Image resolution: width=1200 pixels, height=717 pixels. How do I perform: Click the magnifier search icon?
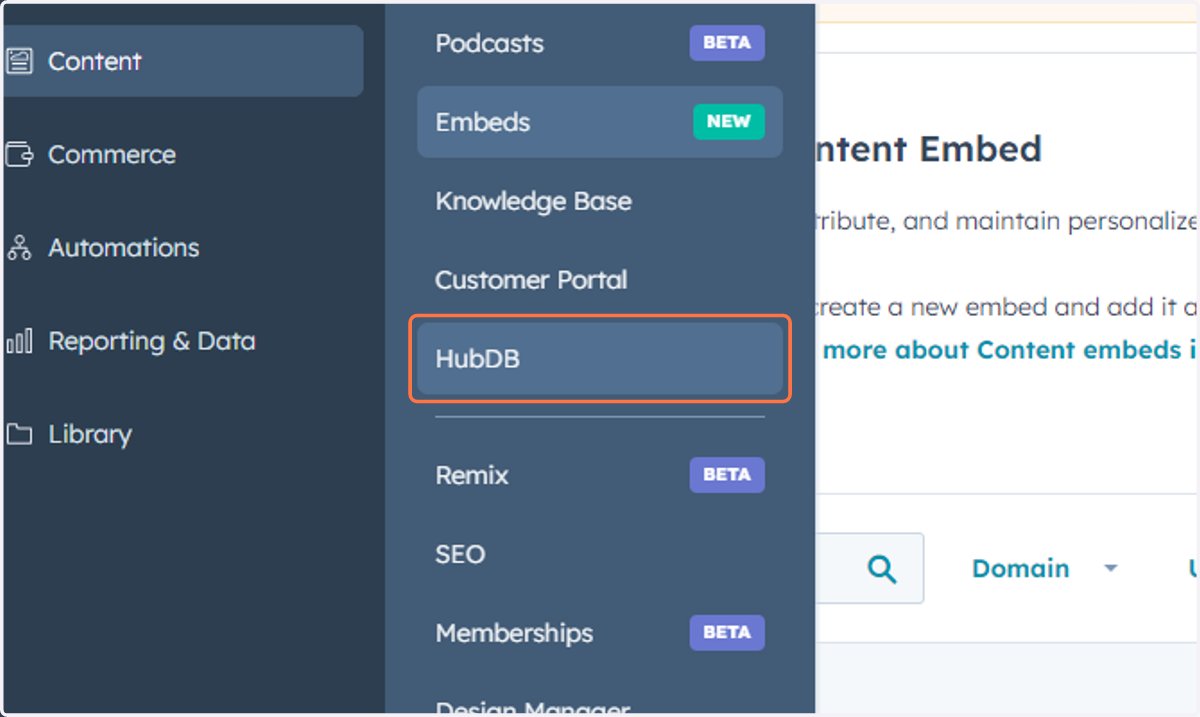[881, 569]
